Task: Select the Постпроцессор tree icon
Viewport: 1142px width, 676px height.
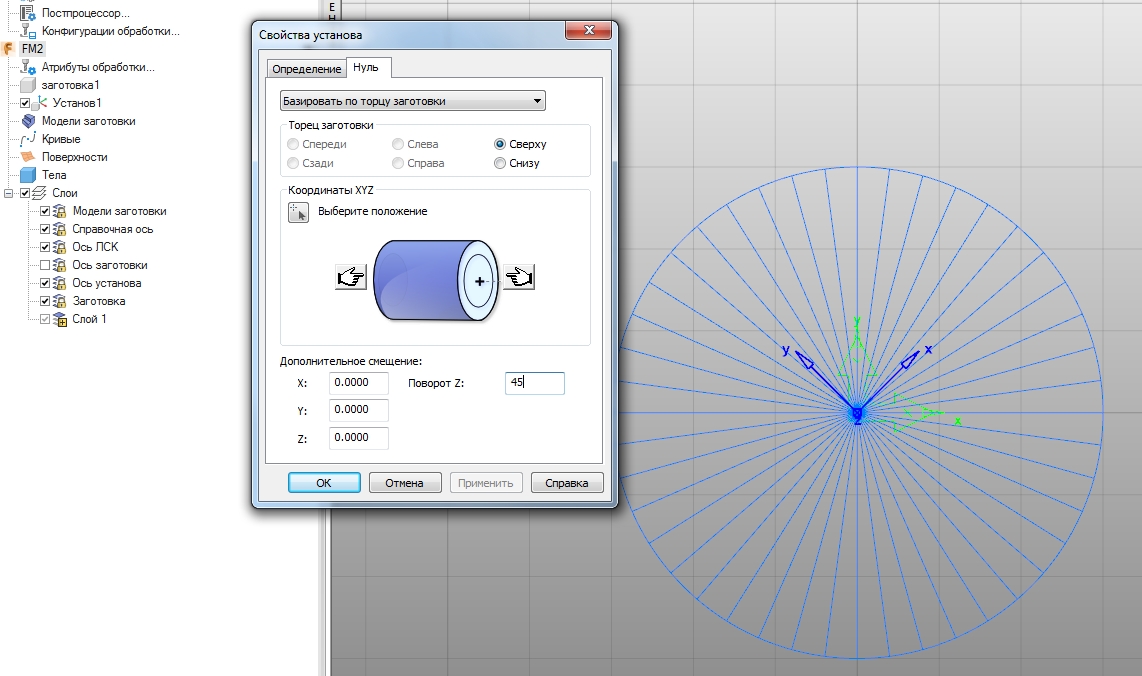Action: click(28, 13)
